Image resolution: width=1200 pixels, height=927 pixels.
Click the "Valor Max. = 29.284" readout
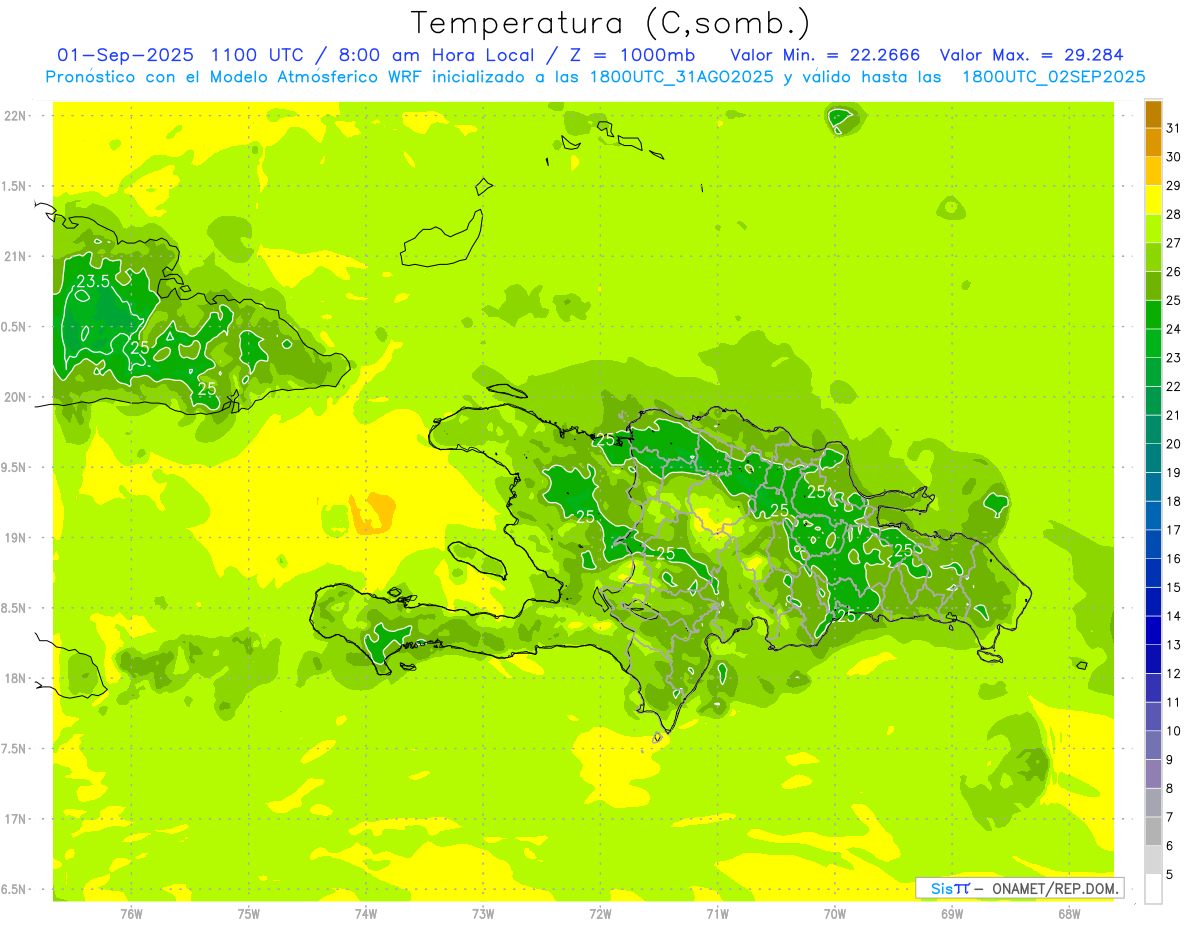(1031, 55)
